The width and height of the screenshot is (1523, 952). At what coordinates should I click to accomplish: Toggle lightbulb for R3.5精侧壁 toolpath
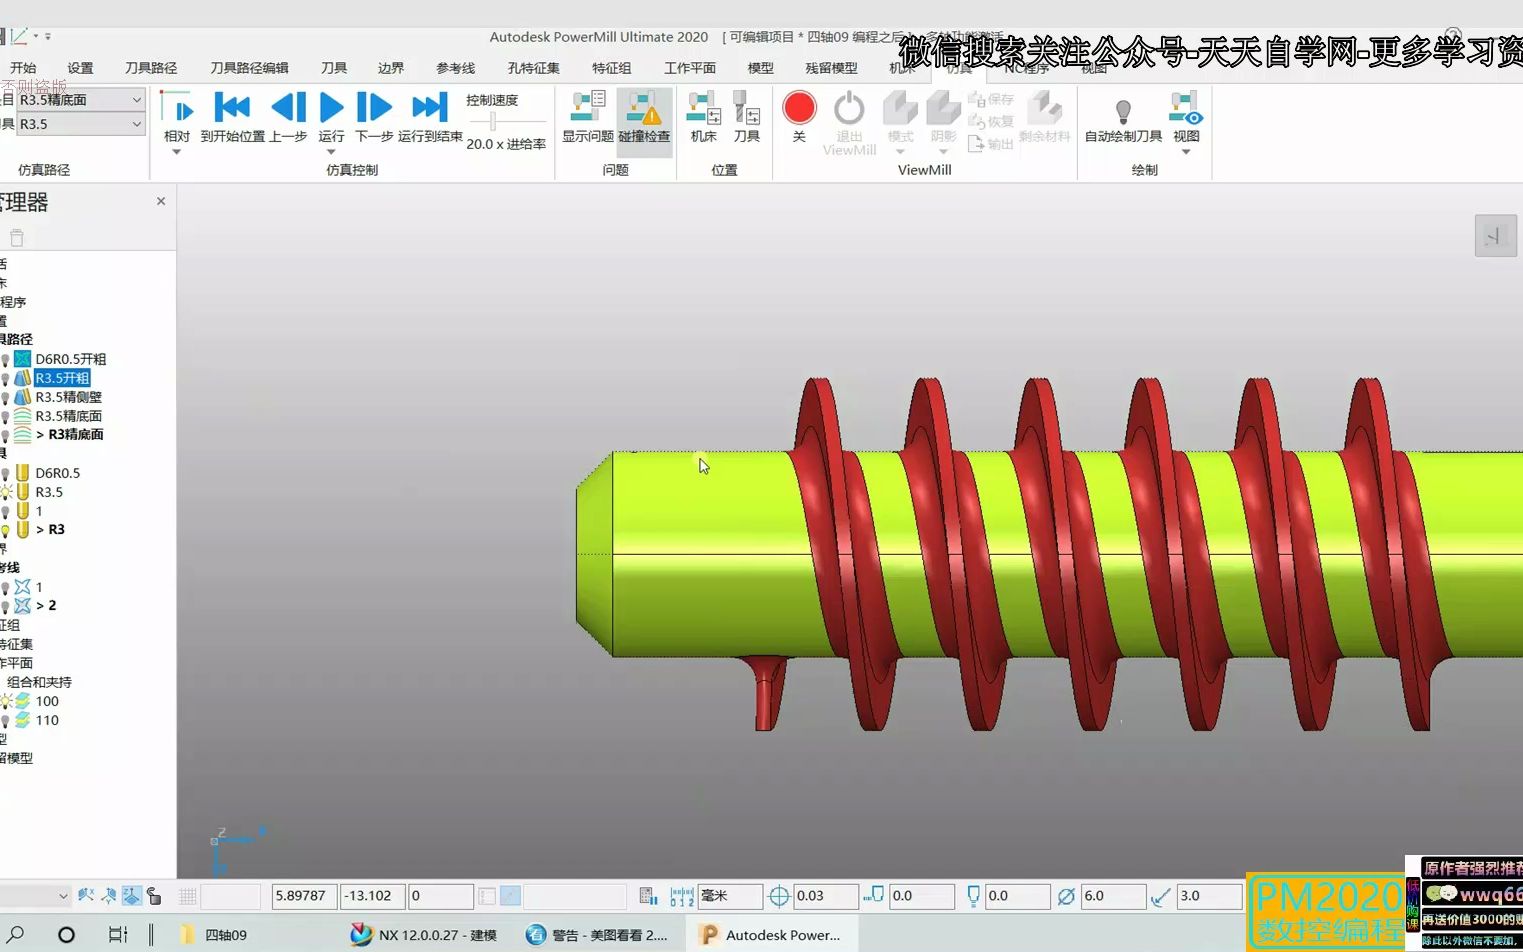point(5,398)
